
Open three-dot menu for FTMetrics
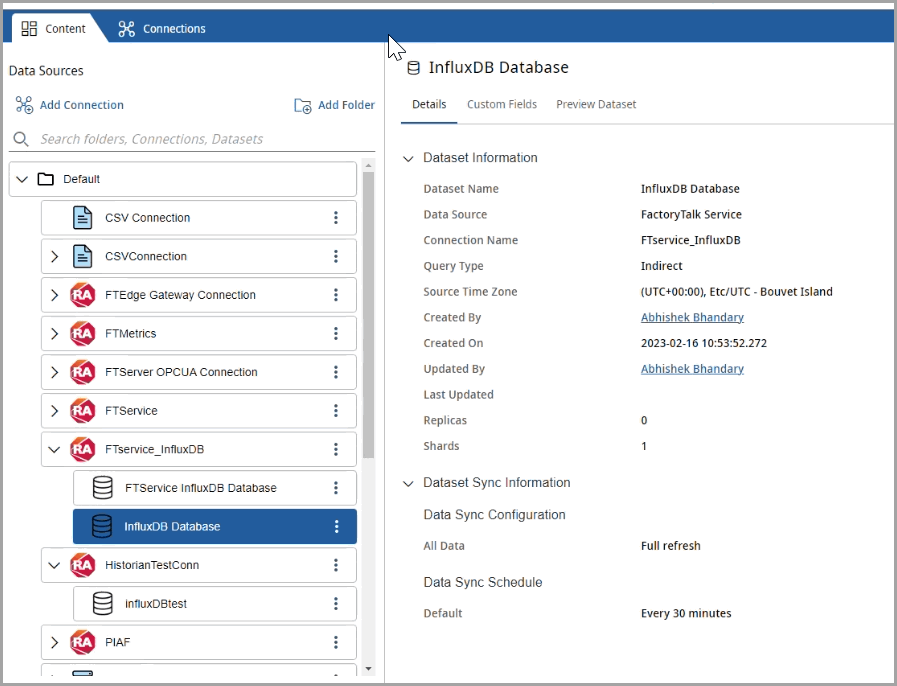(336, 334)
